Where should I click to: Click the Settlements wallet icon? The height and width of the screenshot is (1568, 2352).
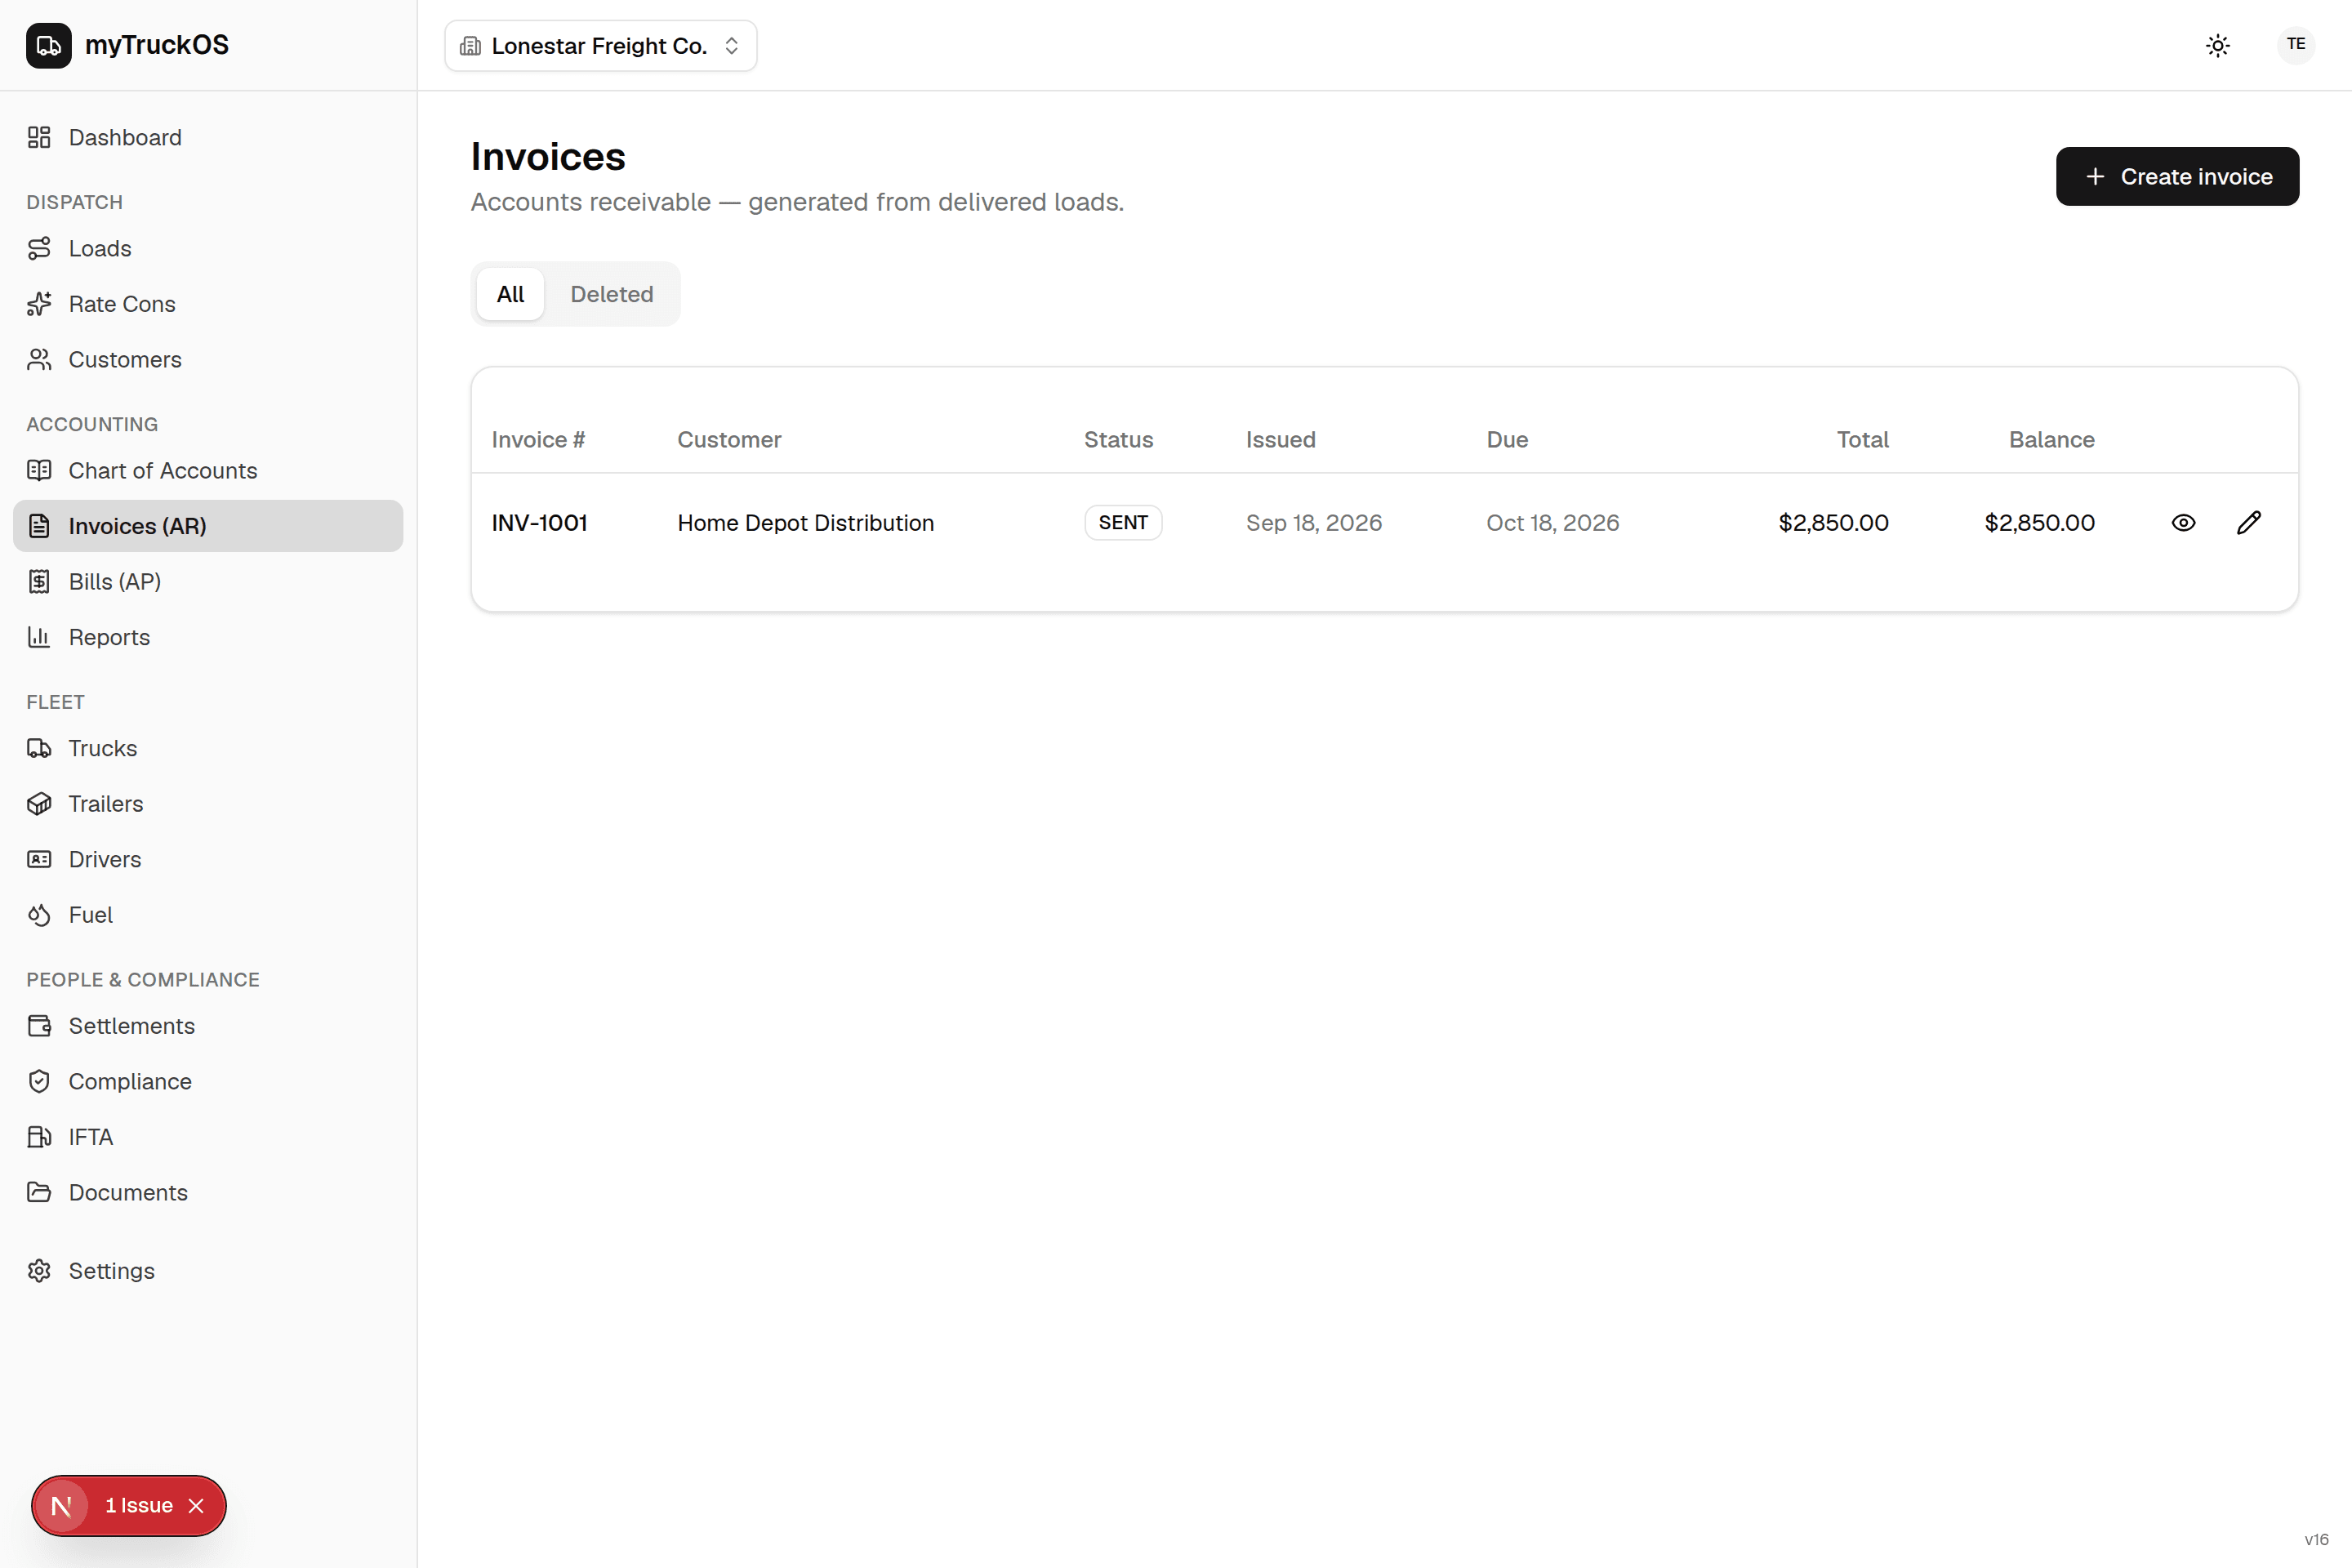point(39,1025)
